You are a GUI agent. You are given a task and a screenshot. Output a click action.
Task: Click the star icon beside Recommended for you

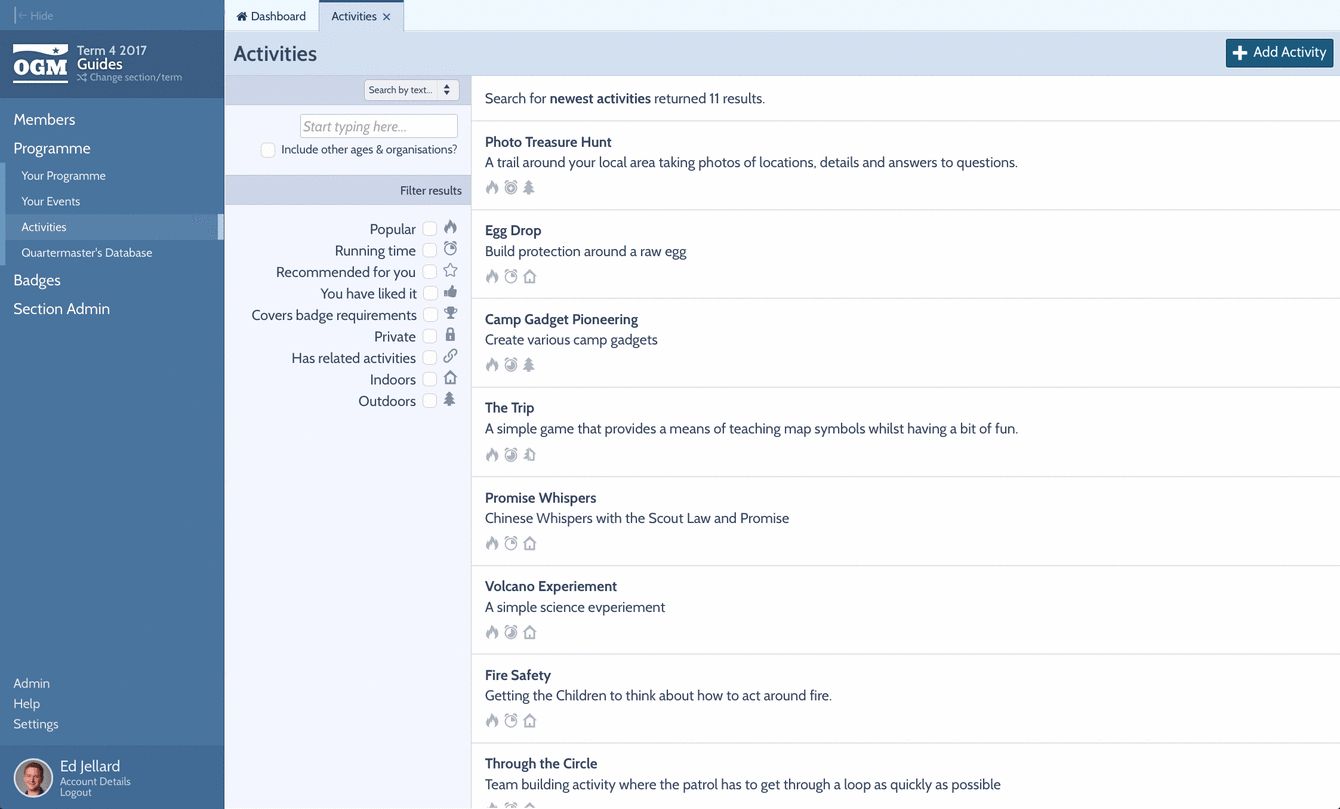pos(450,271)
